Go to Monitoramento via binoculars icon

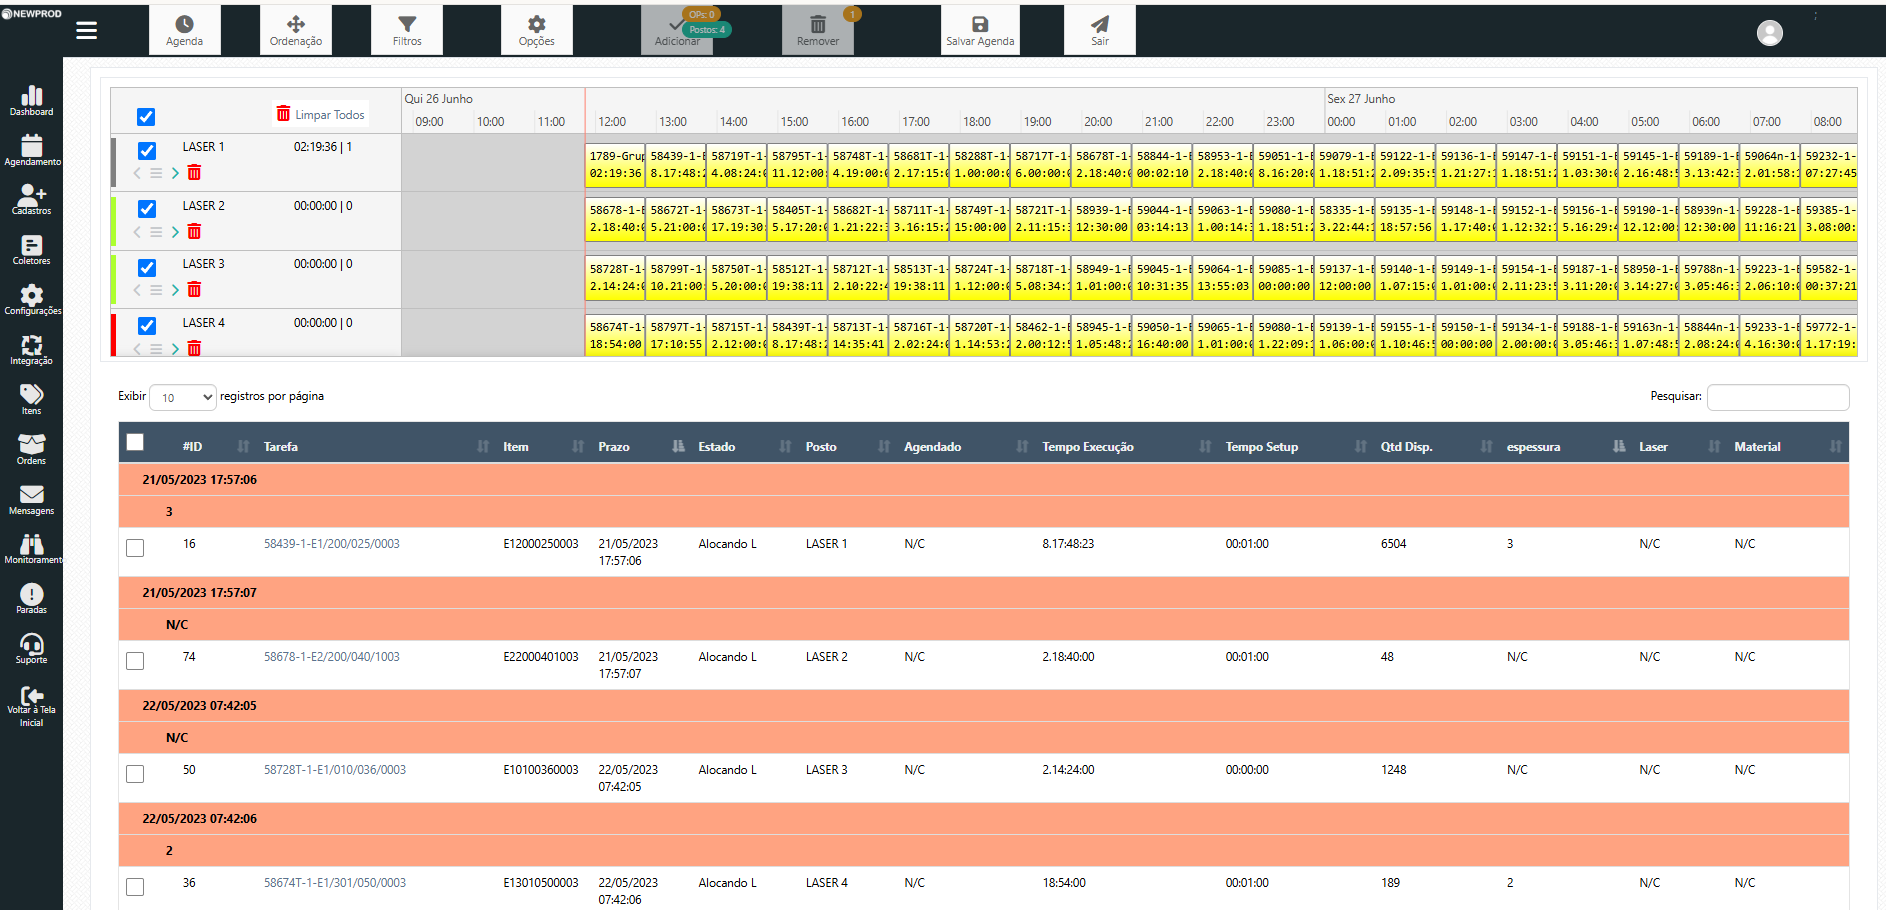[31, 548]
